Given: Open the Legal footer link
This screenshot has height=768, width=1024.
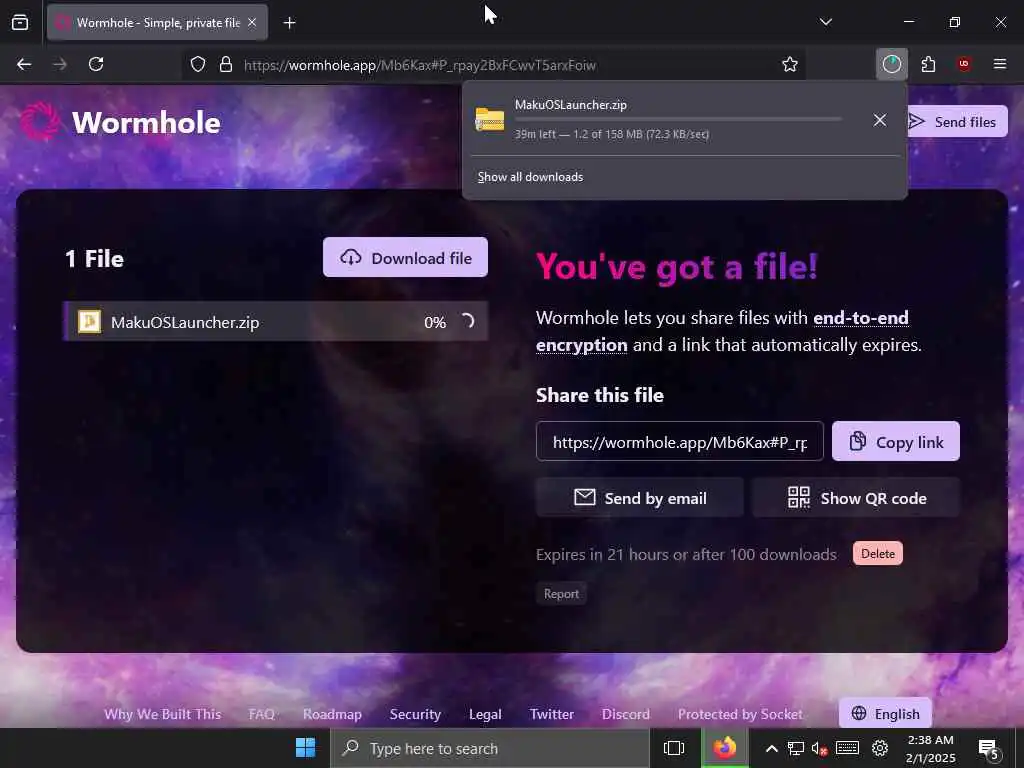Looking at the screenshot, I should (x=485, y=714).
